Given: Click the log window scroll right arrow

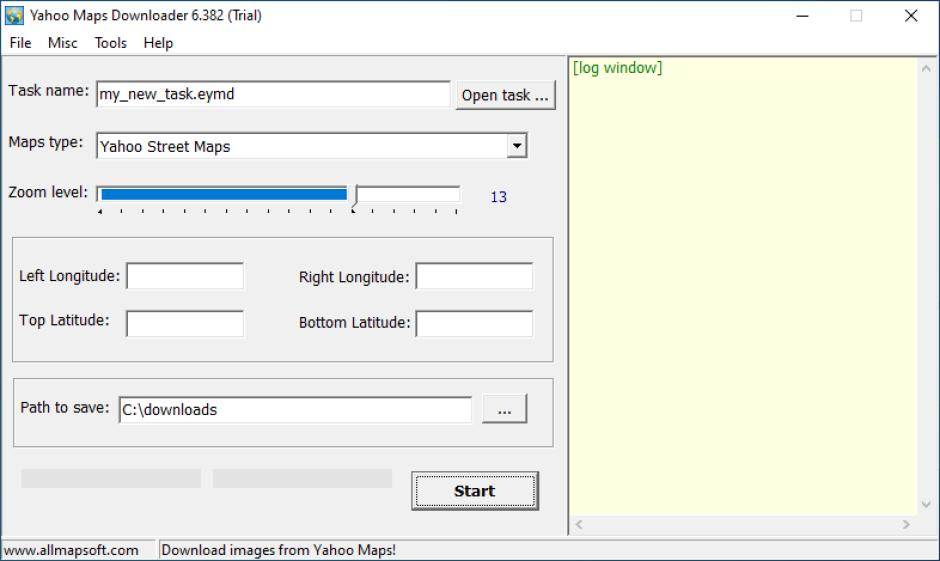Looking at the screenshot, I should pos(906,524).
